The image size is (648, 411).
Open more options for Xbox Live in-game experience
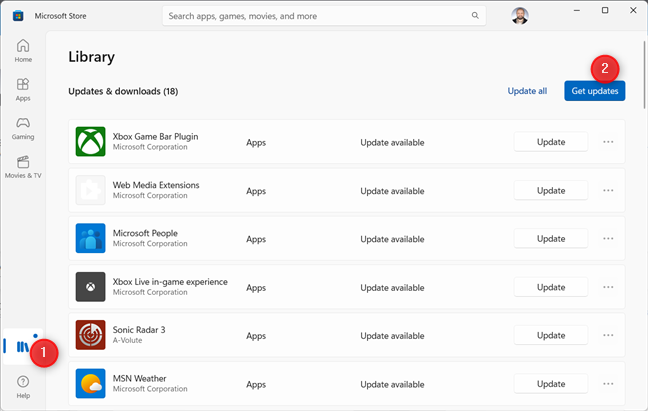tap(608, 287)
